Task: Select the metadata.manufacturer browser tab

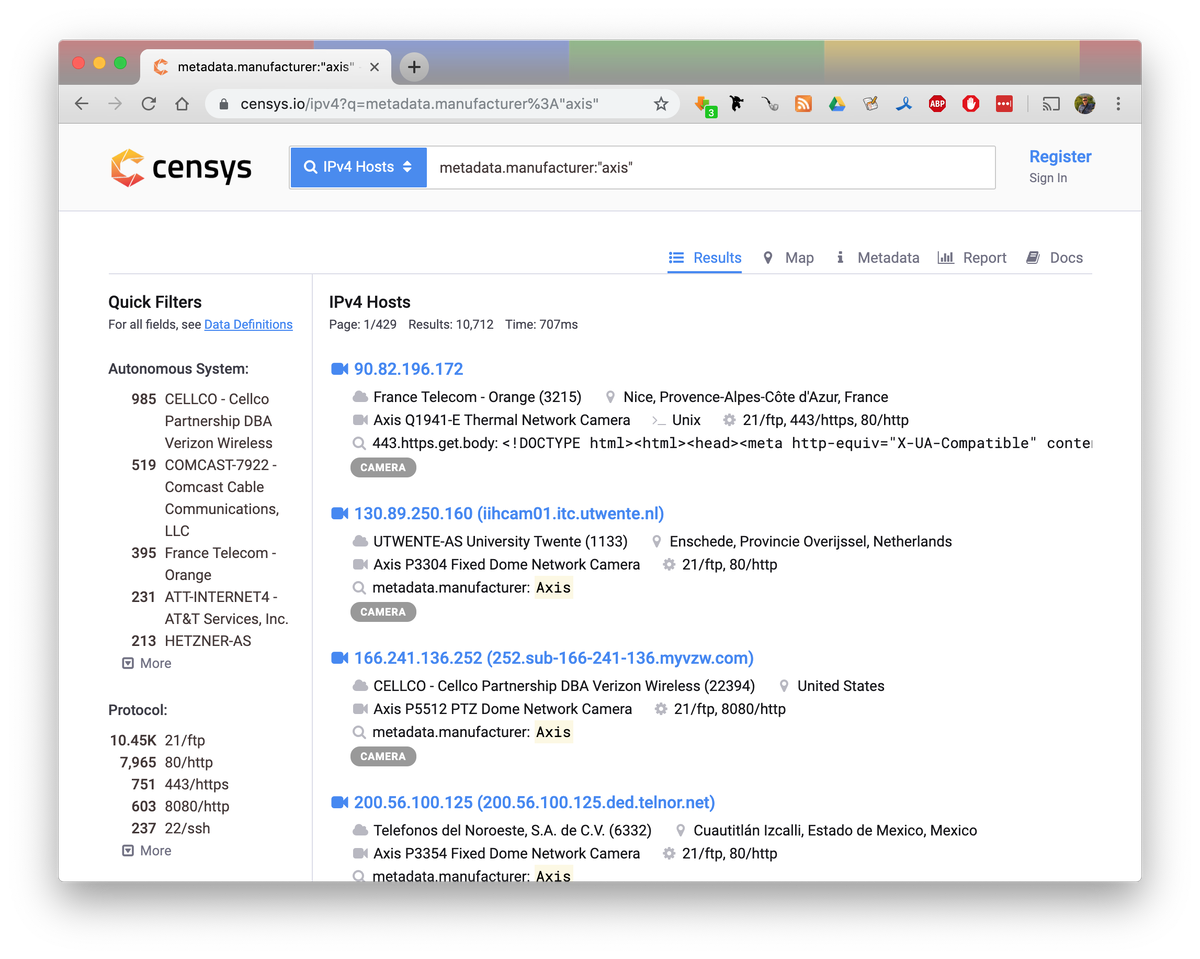Action: pyautogui.click(x=264, y=67)
